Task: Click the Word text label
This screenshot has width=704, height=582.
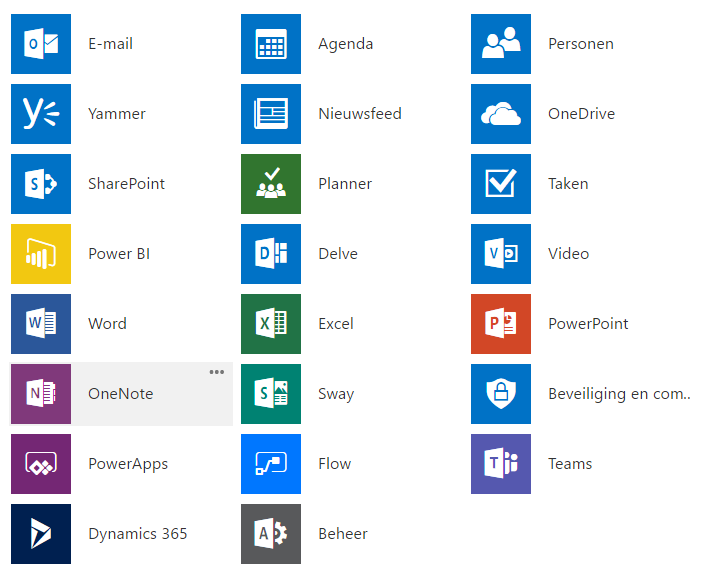Action: [x=107, y=324]
